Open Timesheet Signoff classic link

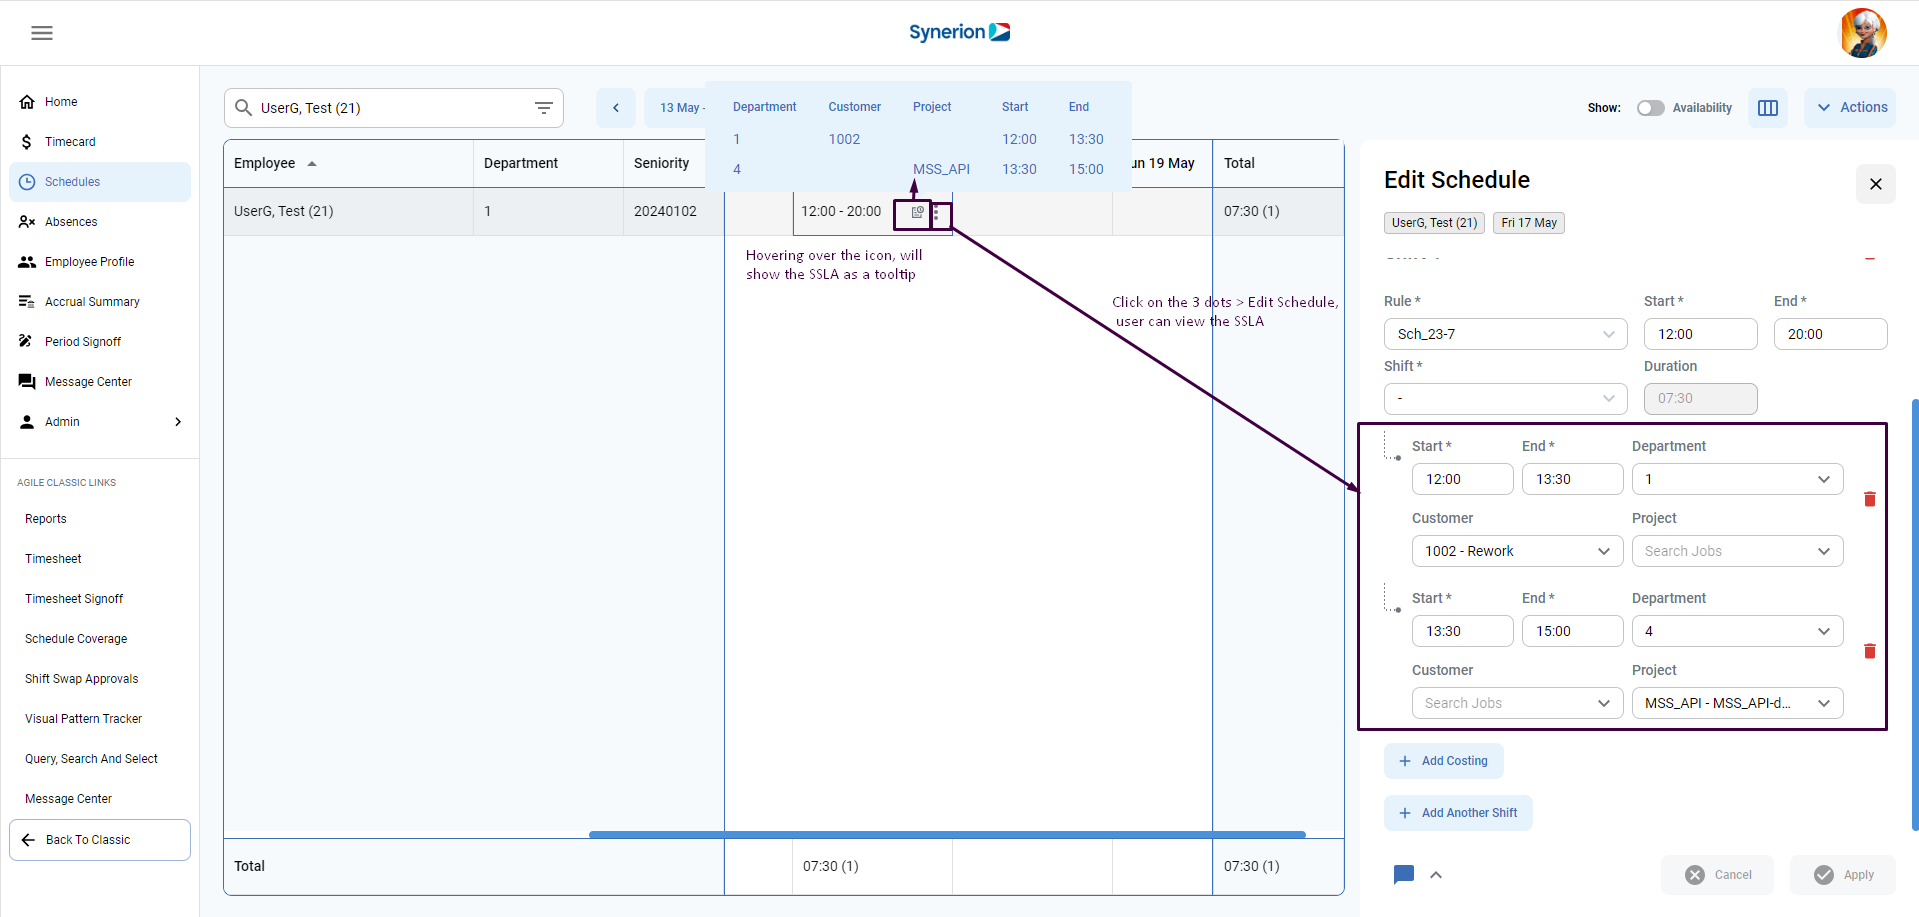point(74,599)
